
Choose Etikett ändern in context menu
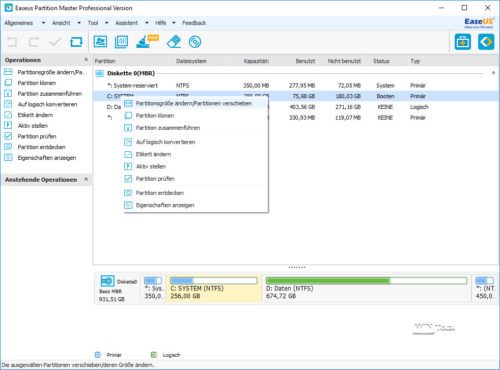pyautogui.click(x=196, y=154)
